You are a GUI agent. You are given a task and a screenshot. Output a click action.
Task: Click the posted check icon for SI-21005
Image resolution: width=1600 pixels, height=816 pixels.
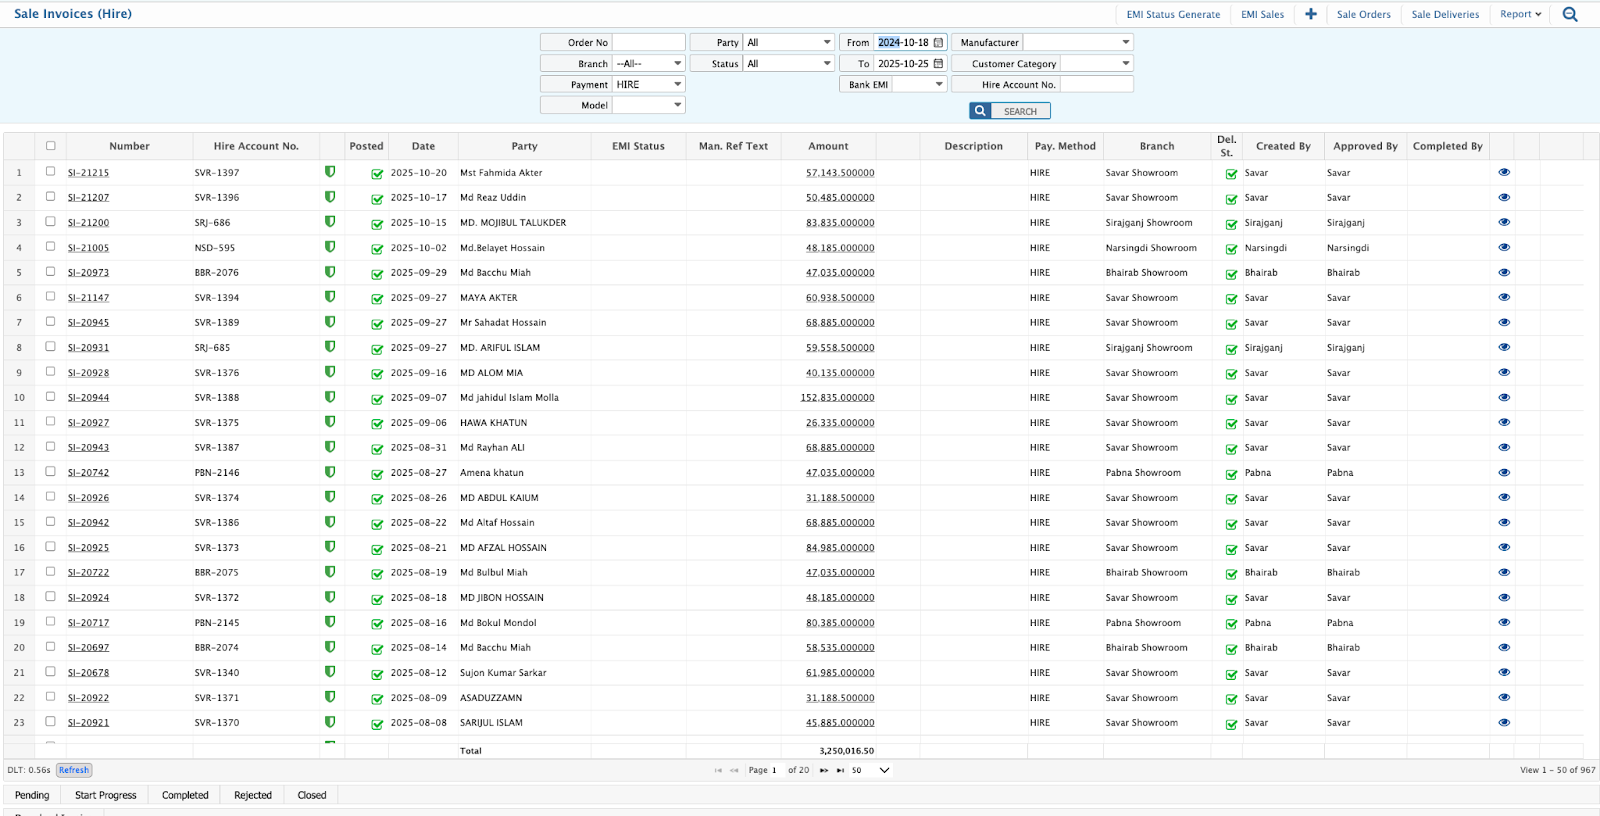click(377, 249)
